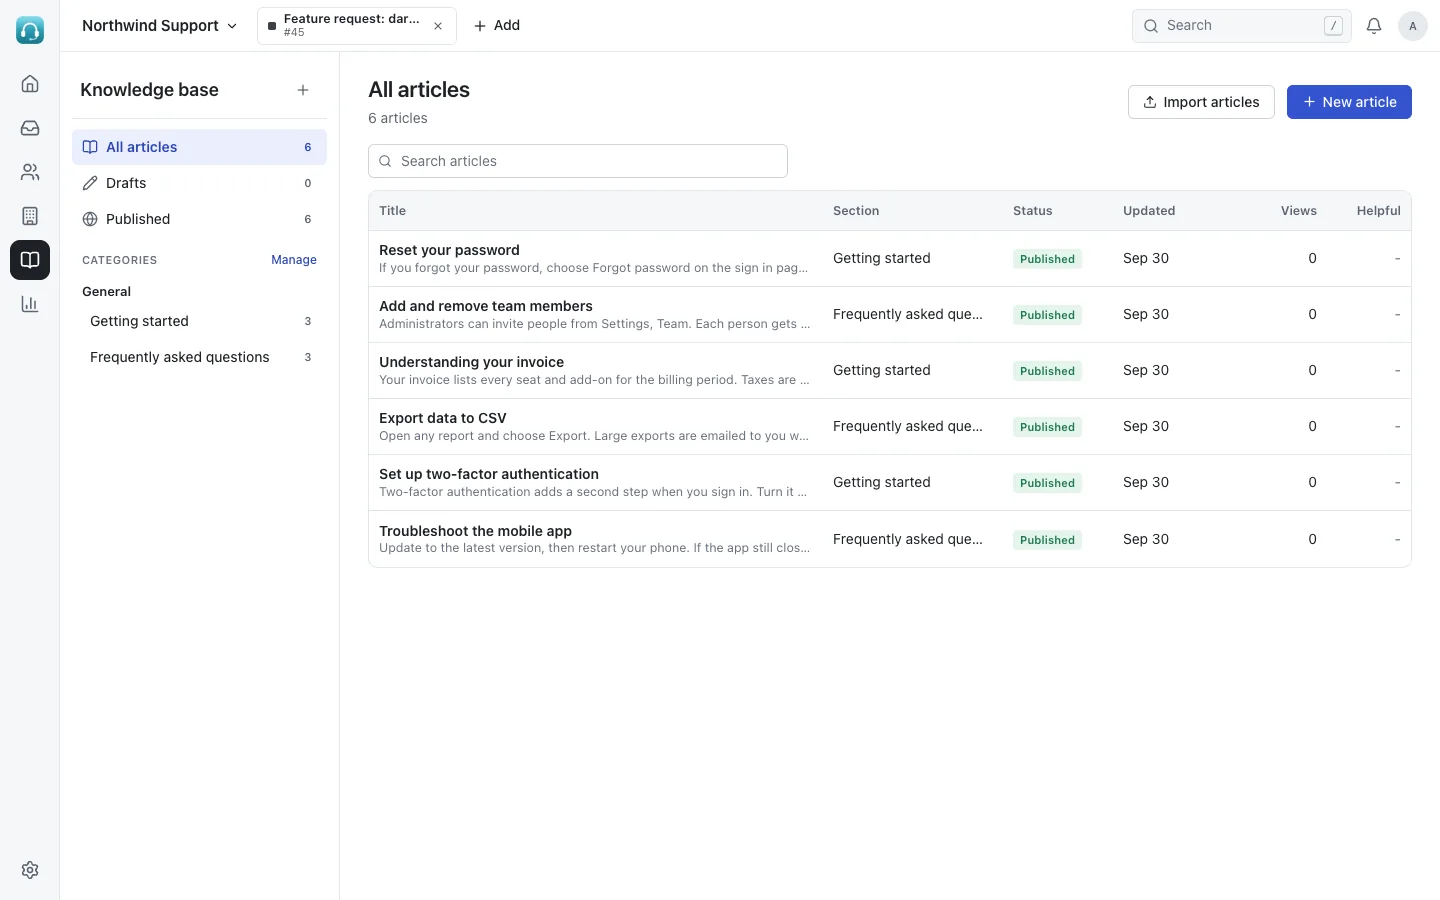Viewport: 1440px width, 900px height.
Task: Click the New article button
Action: 1349,102
